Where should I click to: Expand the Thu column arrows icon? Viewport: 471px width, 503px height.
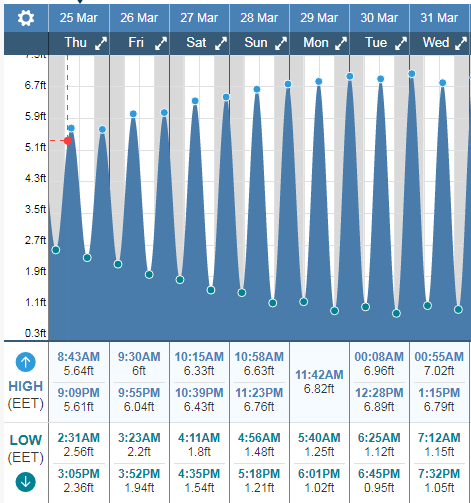point(101,43)
